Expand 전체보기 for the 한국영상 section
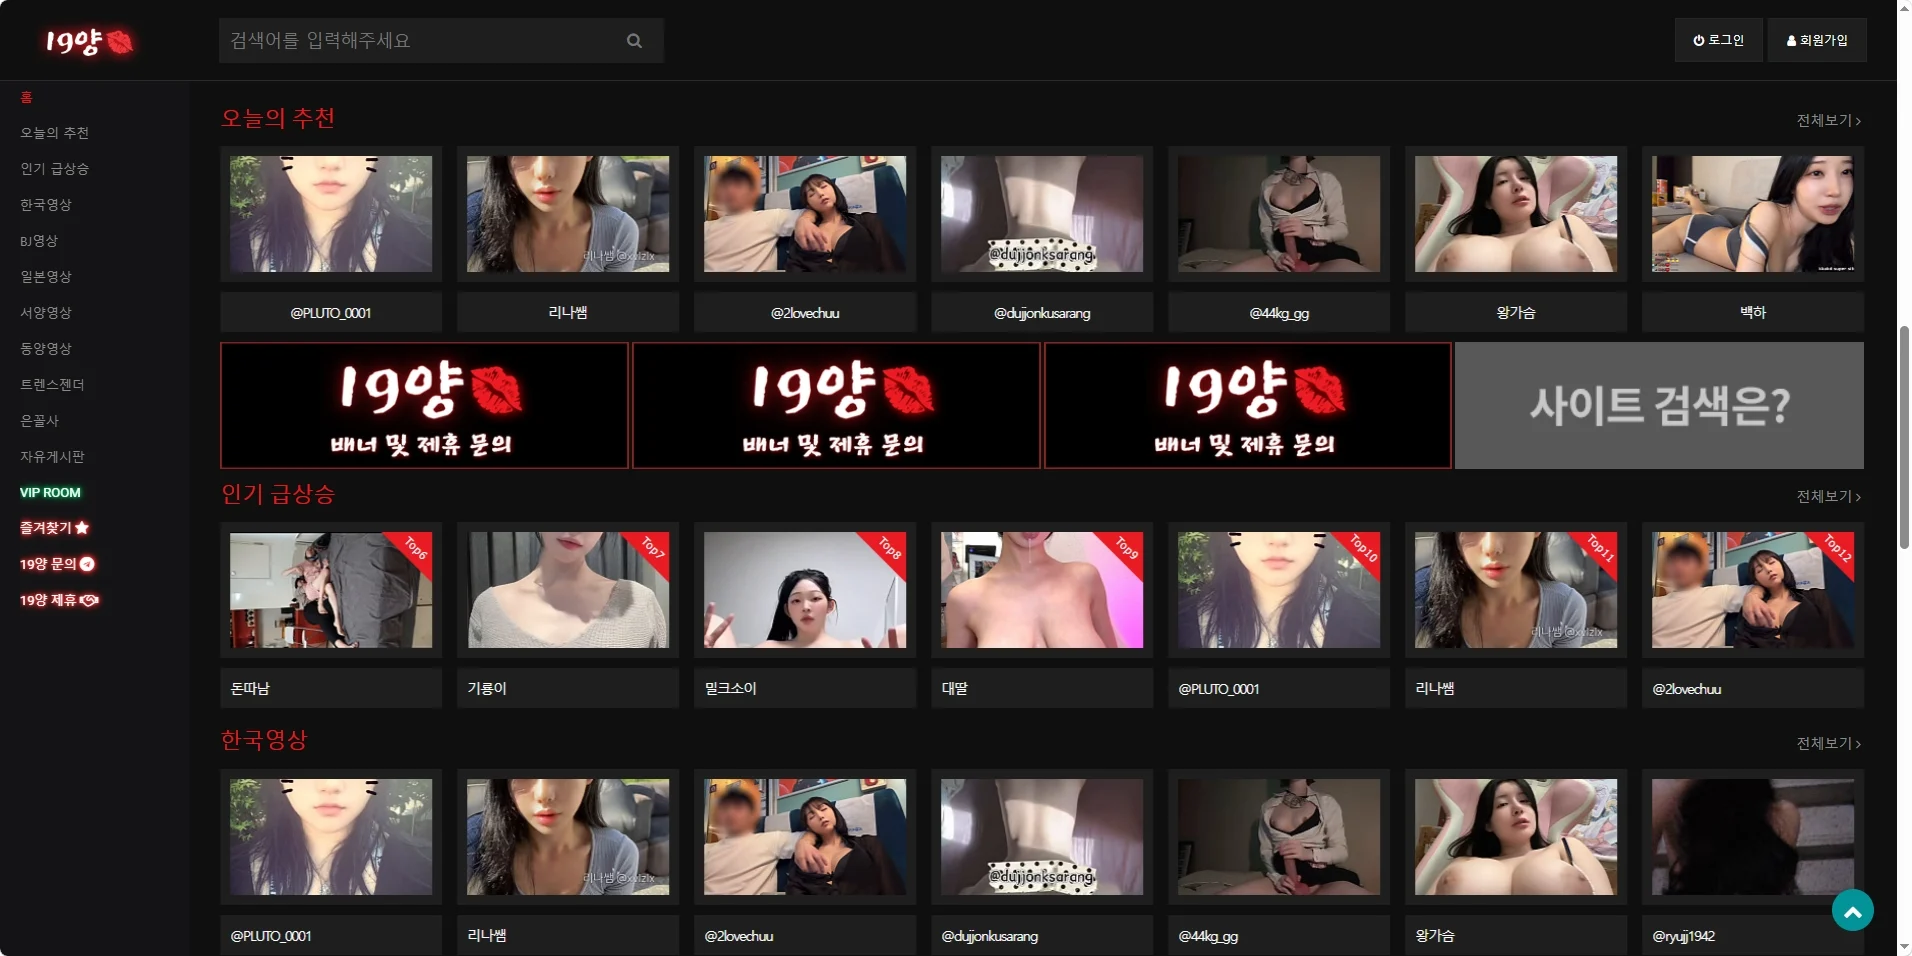 (x=1828, y=743)
